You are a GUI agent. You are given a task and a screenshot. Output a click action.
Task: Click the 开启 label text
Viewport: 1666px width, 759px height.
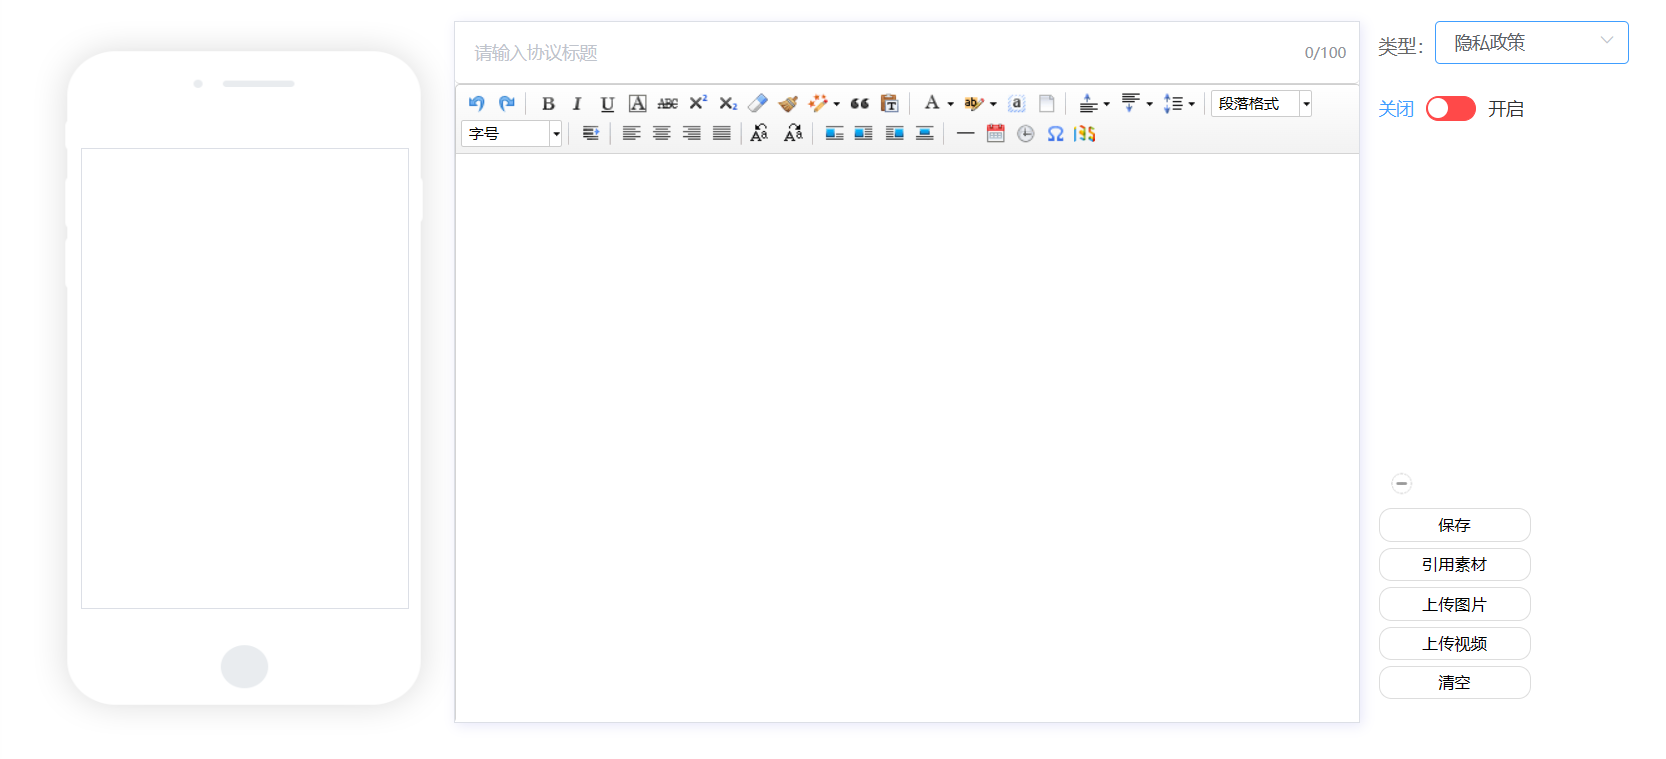(x=1505, y=109)
